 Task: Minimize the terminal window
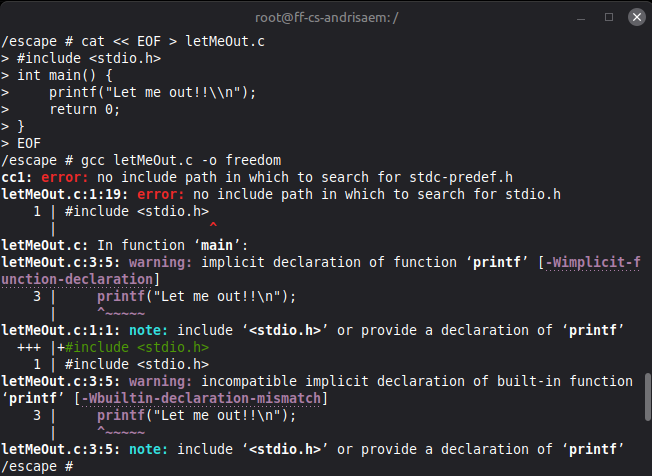tap(581, 18)
